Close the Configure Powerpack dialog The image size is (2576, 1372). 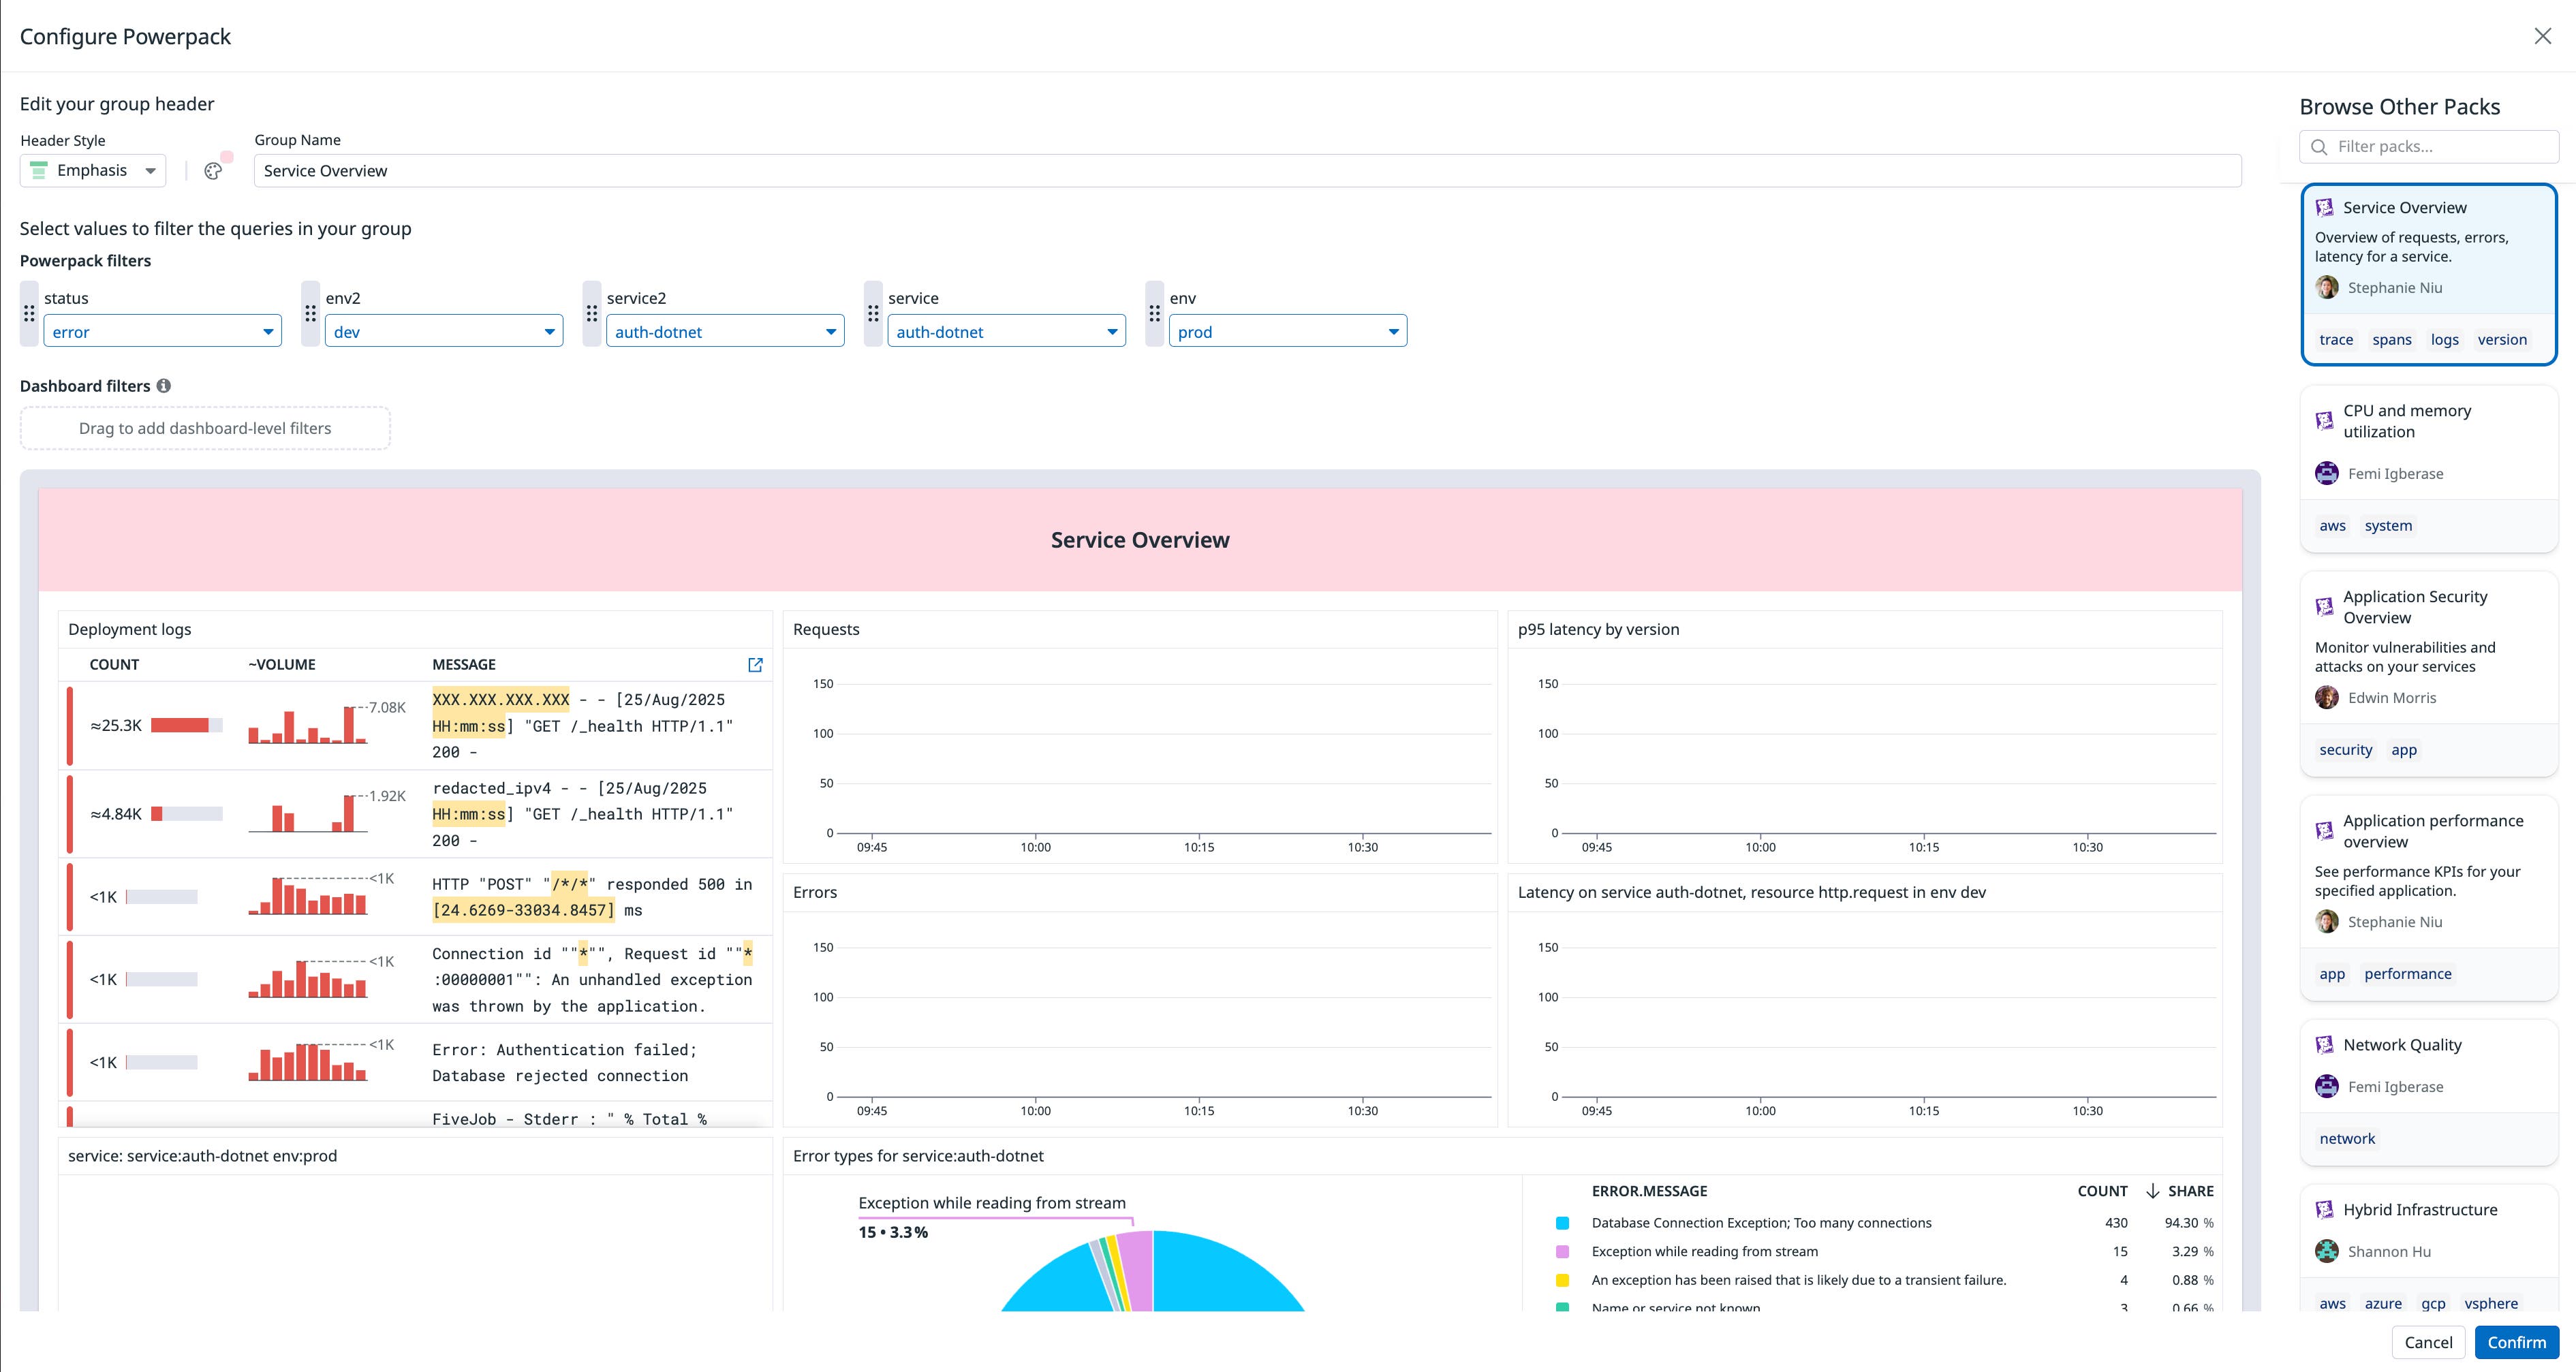[x=2542, y=37]
